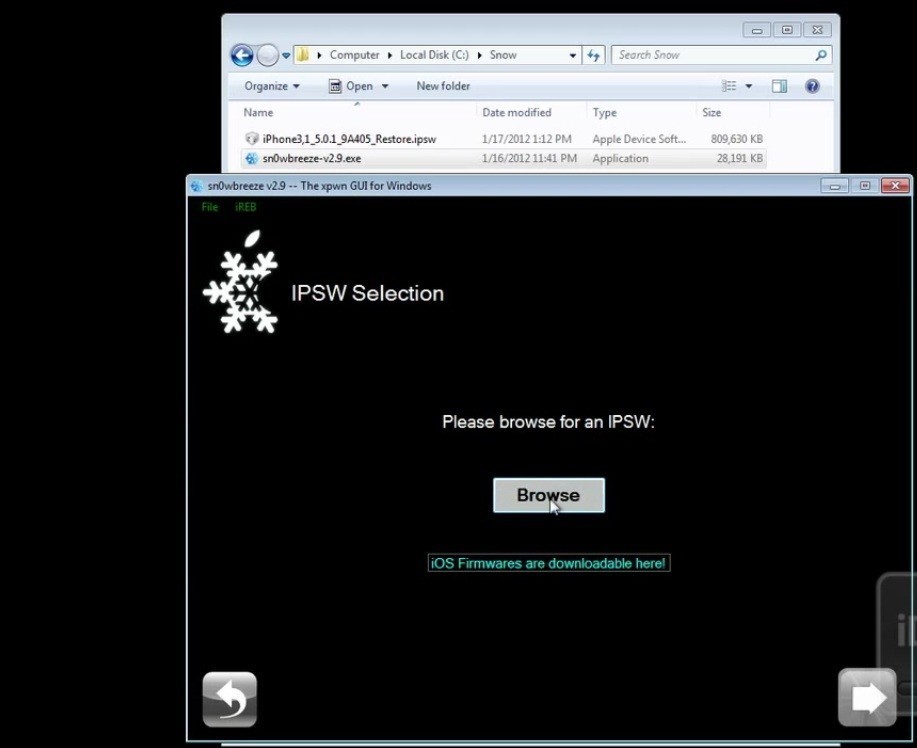Open the iREB menu in sn0wbreeze

(246, 207)
